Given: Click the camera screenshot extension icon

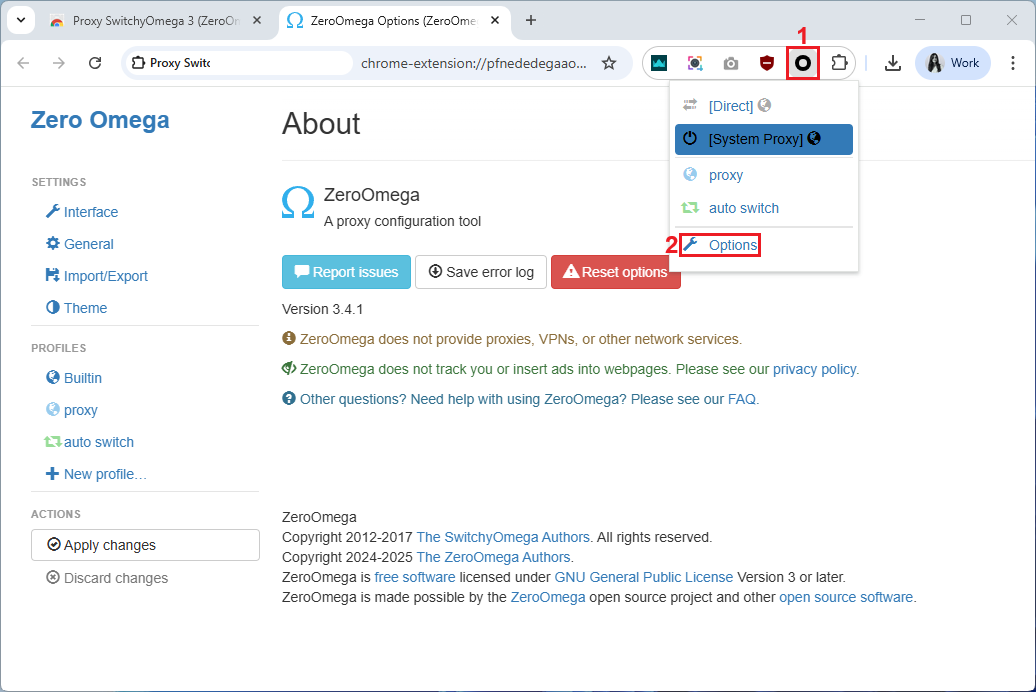Looking at the screenshot, I should pos(731,63).
